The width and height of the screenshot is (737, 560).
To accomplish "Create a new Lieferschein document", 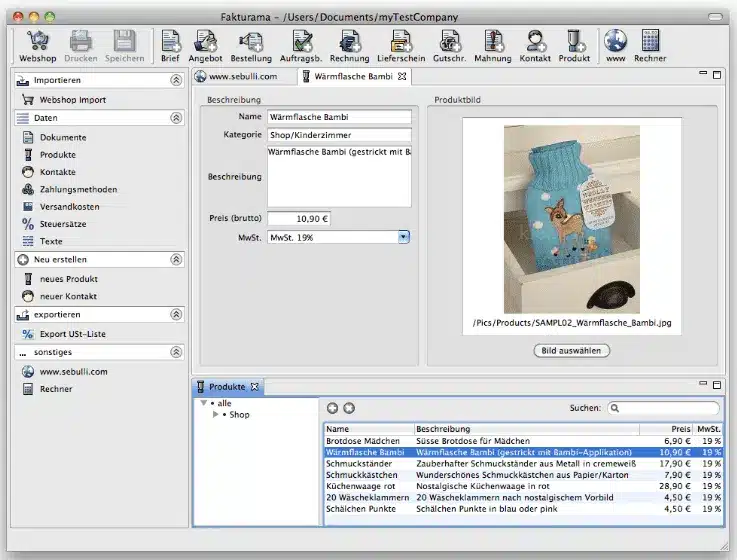I will click(x=400, y=46).
